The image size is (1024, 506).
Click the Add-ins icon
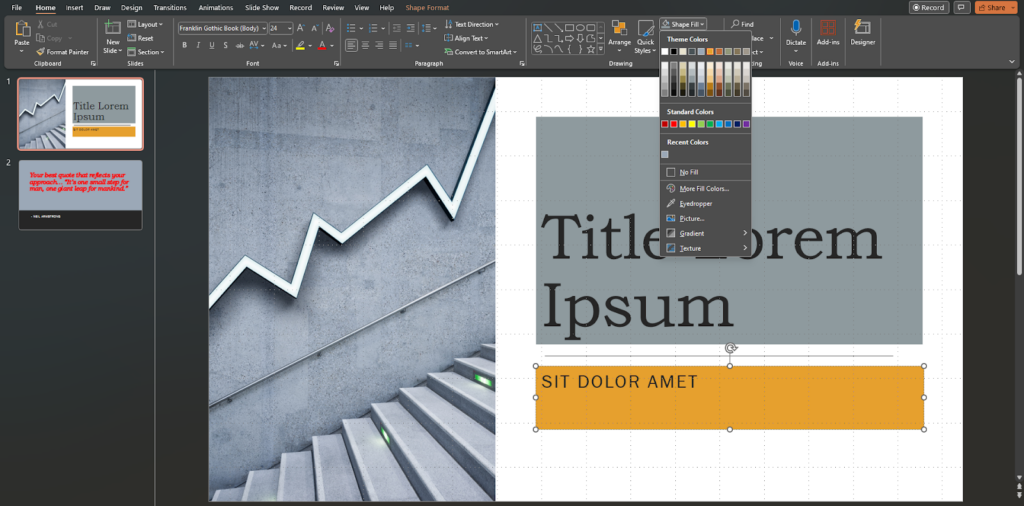tap(828, 34)
